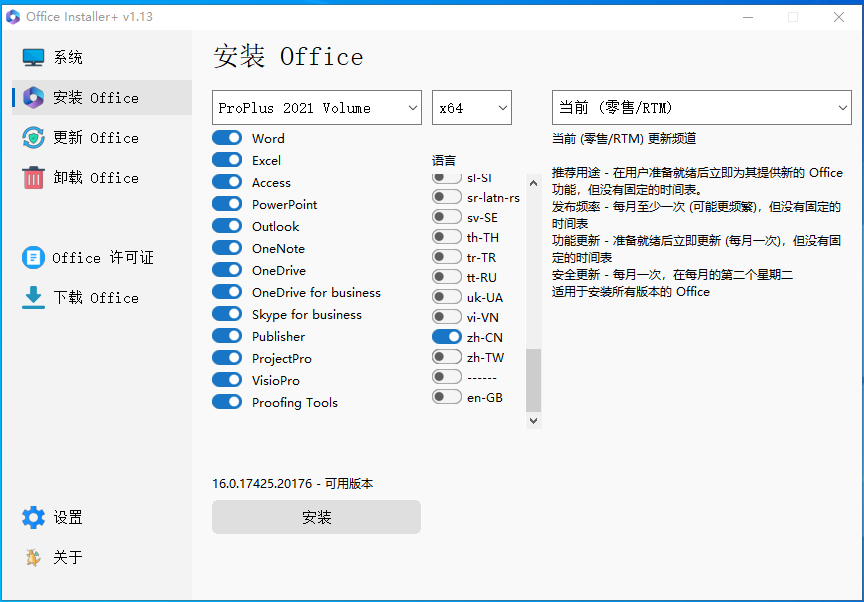Minimize the Office Installer+ window

[748, 17]
